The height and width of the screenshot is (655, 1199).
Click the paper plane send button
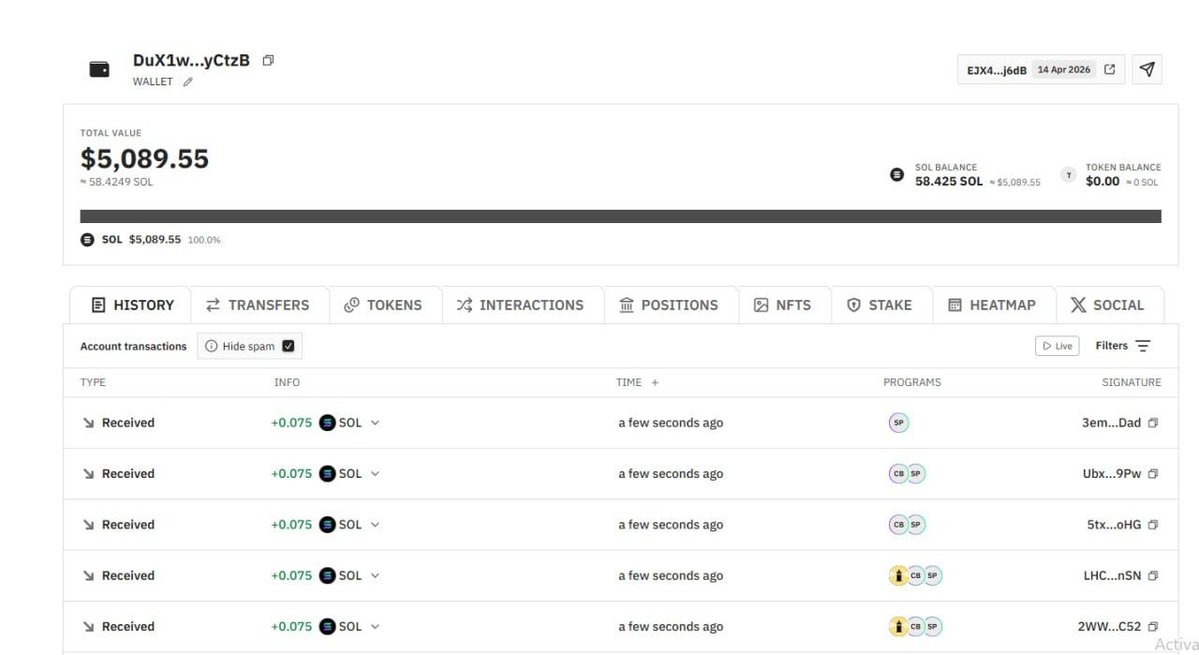pos(1147,70)
